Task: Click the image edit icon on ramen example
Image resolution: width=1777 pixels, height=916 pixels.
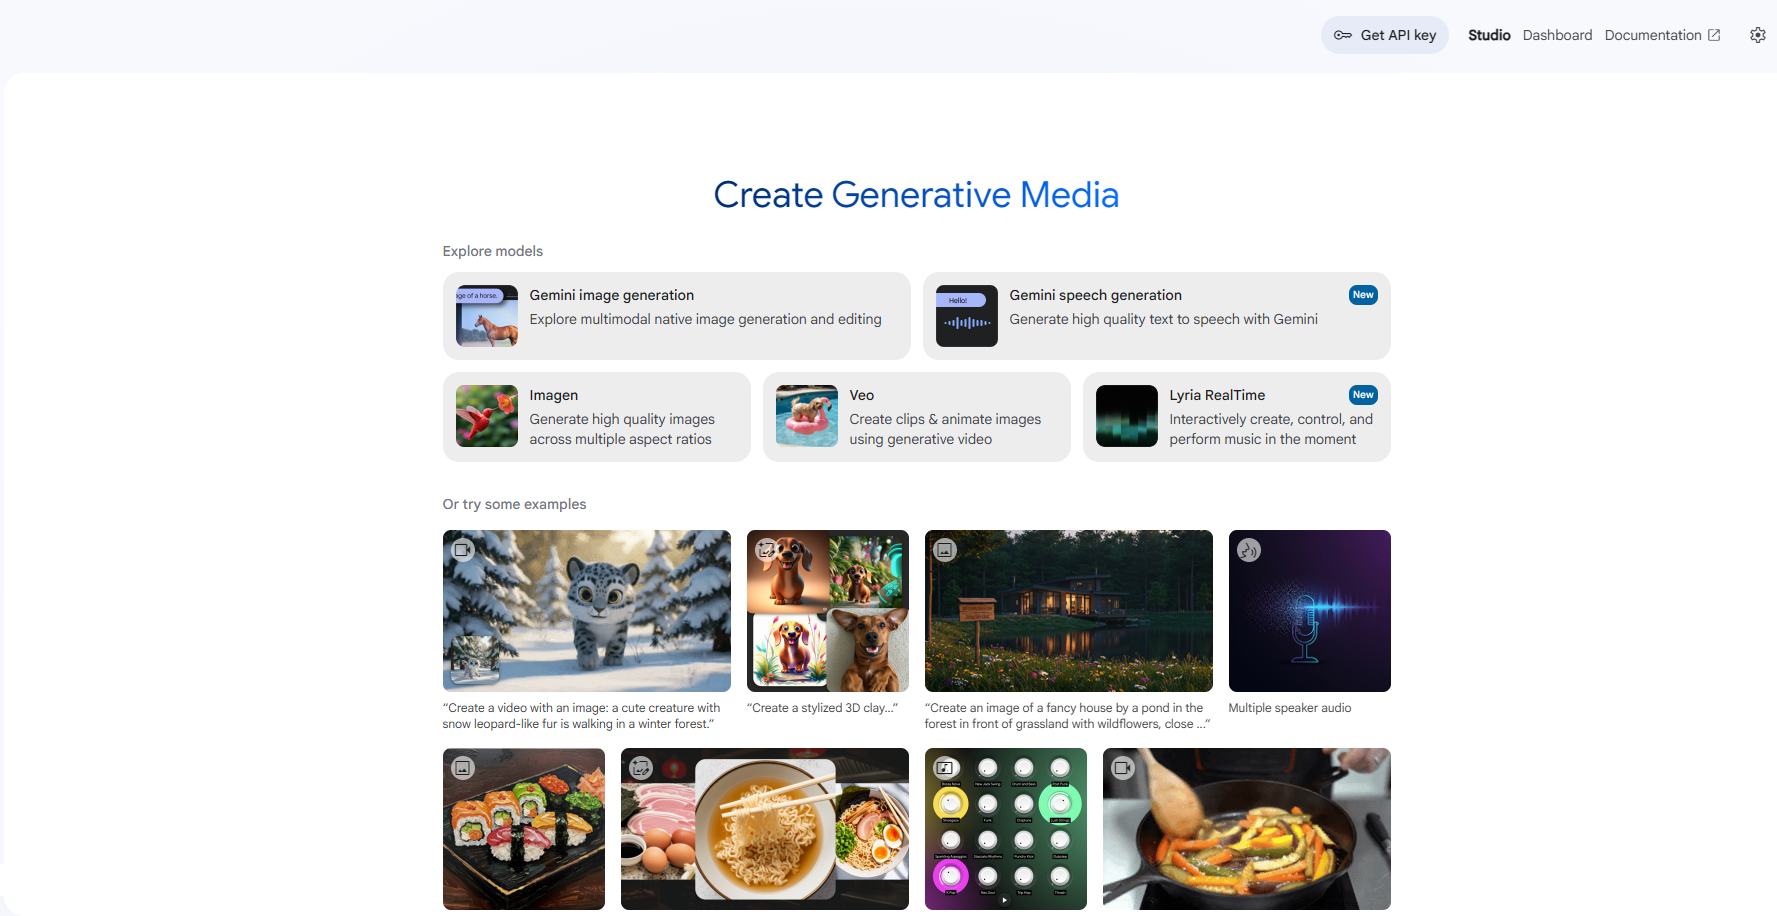Action: pos(641,768)
